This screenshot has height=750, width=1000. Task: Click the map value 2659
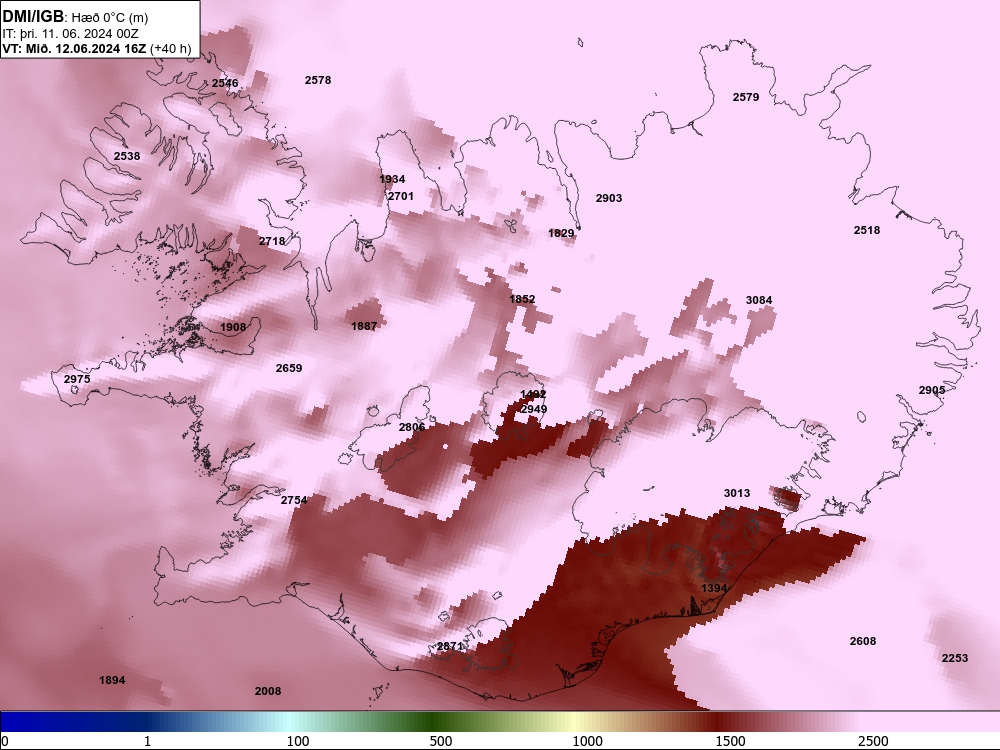[289, 368]
